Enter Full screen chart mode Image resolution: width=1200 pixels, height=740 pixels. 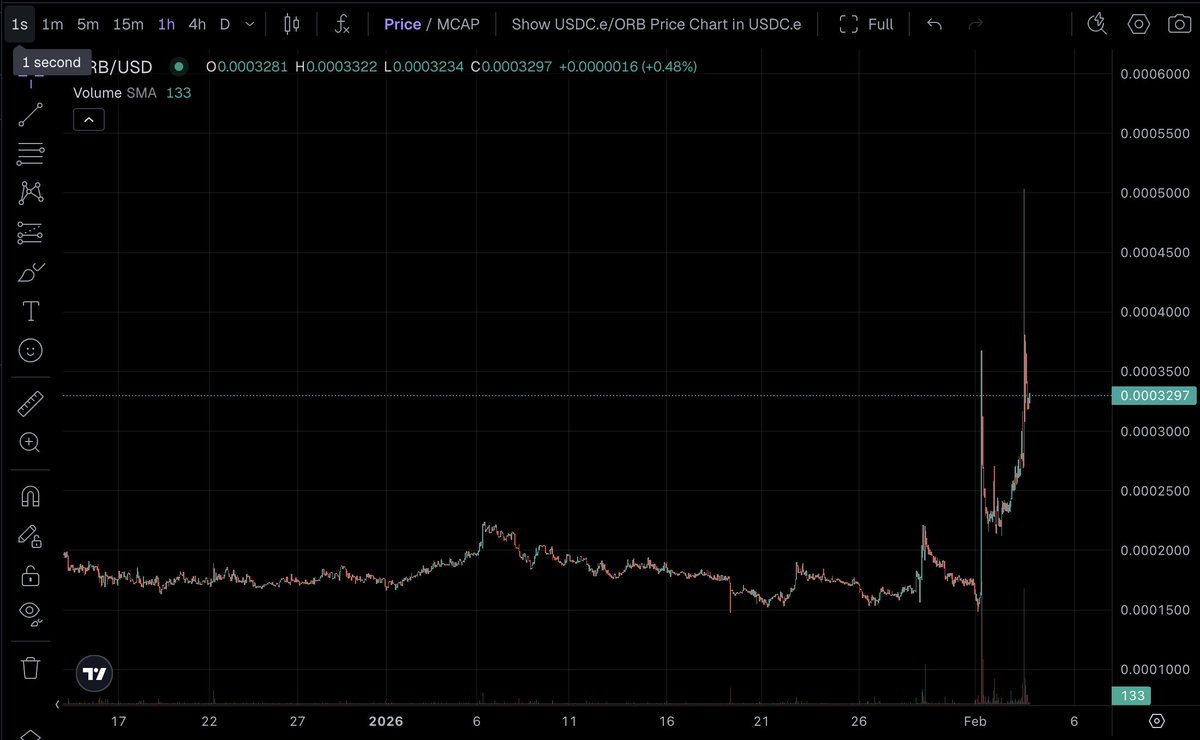[866, 24]
